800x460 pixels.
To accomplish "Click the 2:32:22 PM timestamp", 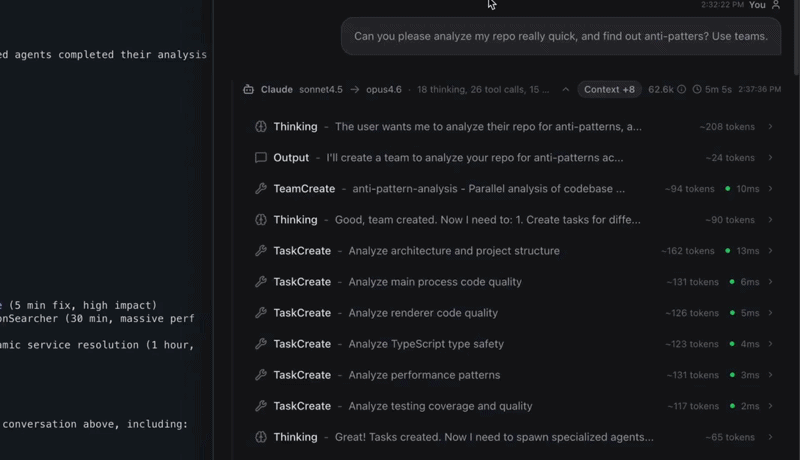I will click(722, 5).
